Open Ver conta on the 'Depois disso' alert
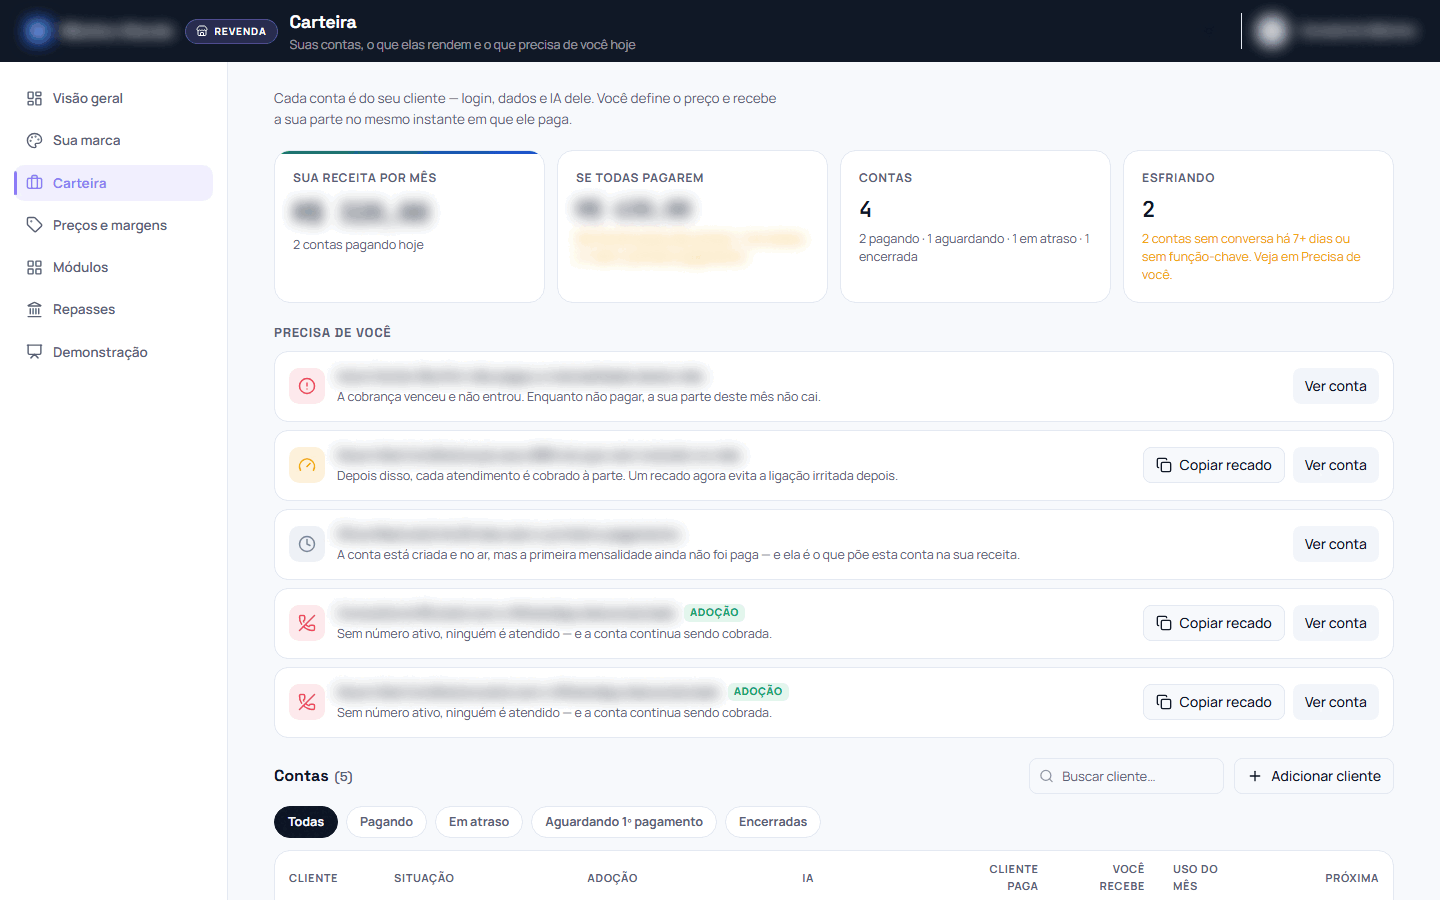This screenshot has height=900, width=1440. click(x=1335, y=465)
